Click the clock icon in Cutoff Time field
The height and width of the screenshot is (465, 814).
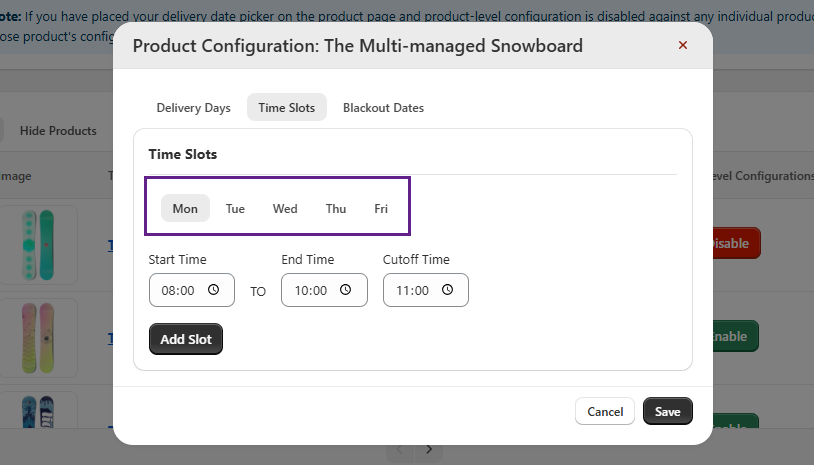click(x=447, y=290)
